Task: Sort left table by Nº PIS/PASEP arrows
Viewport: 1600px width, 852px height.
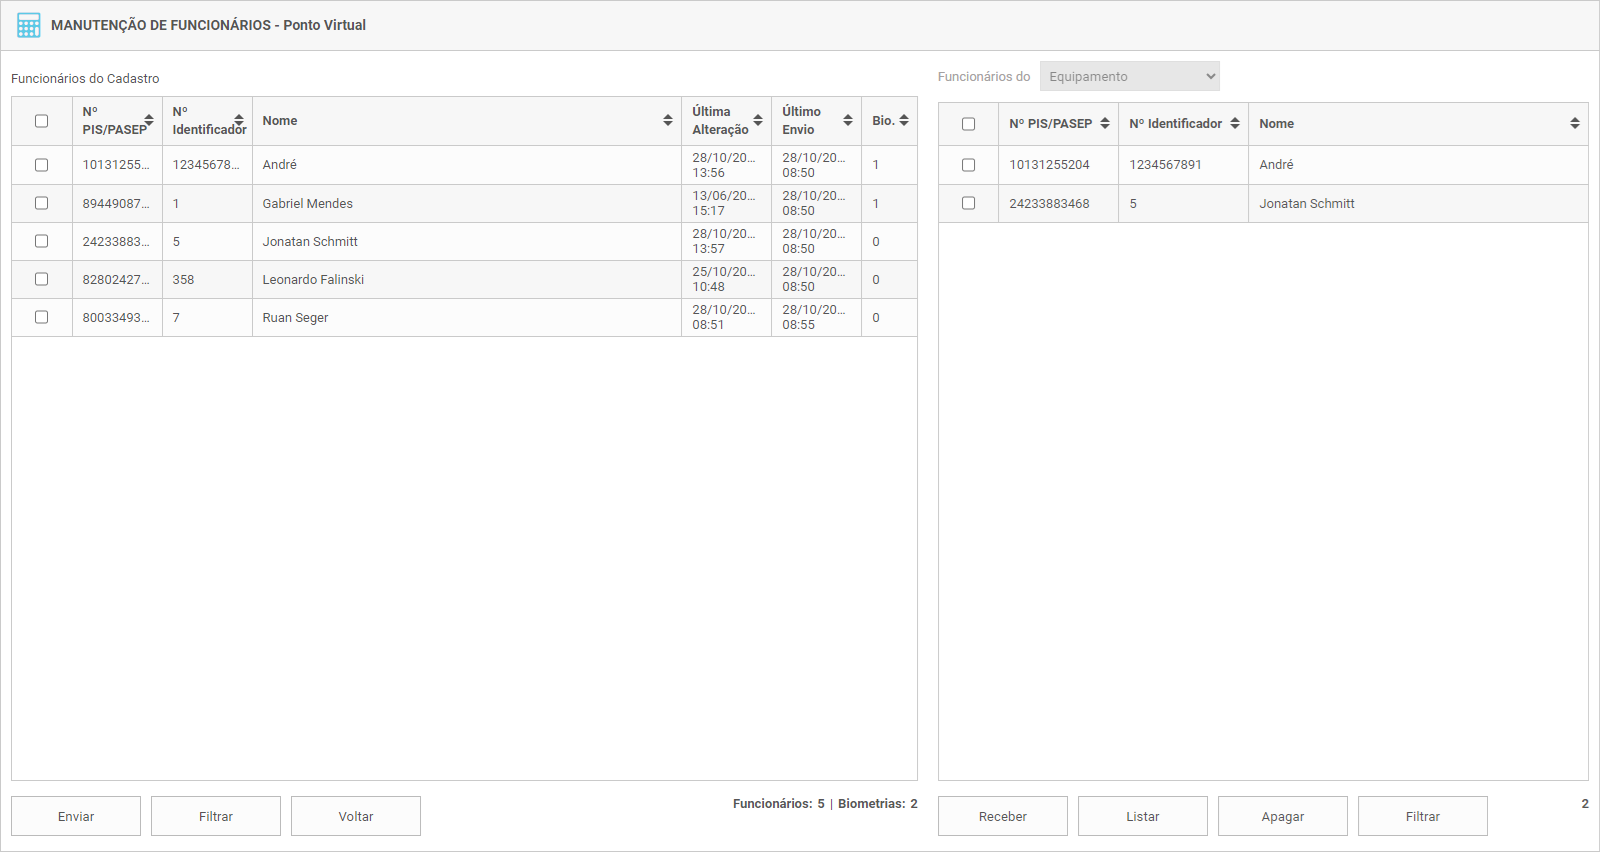Action: (x=149, y=121)
